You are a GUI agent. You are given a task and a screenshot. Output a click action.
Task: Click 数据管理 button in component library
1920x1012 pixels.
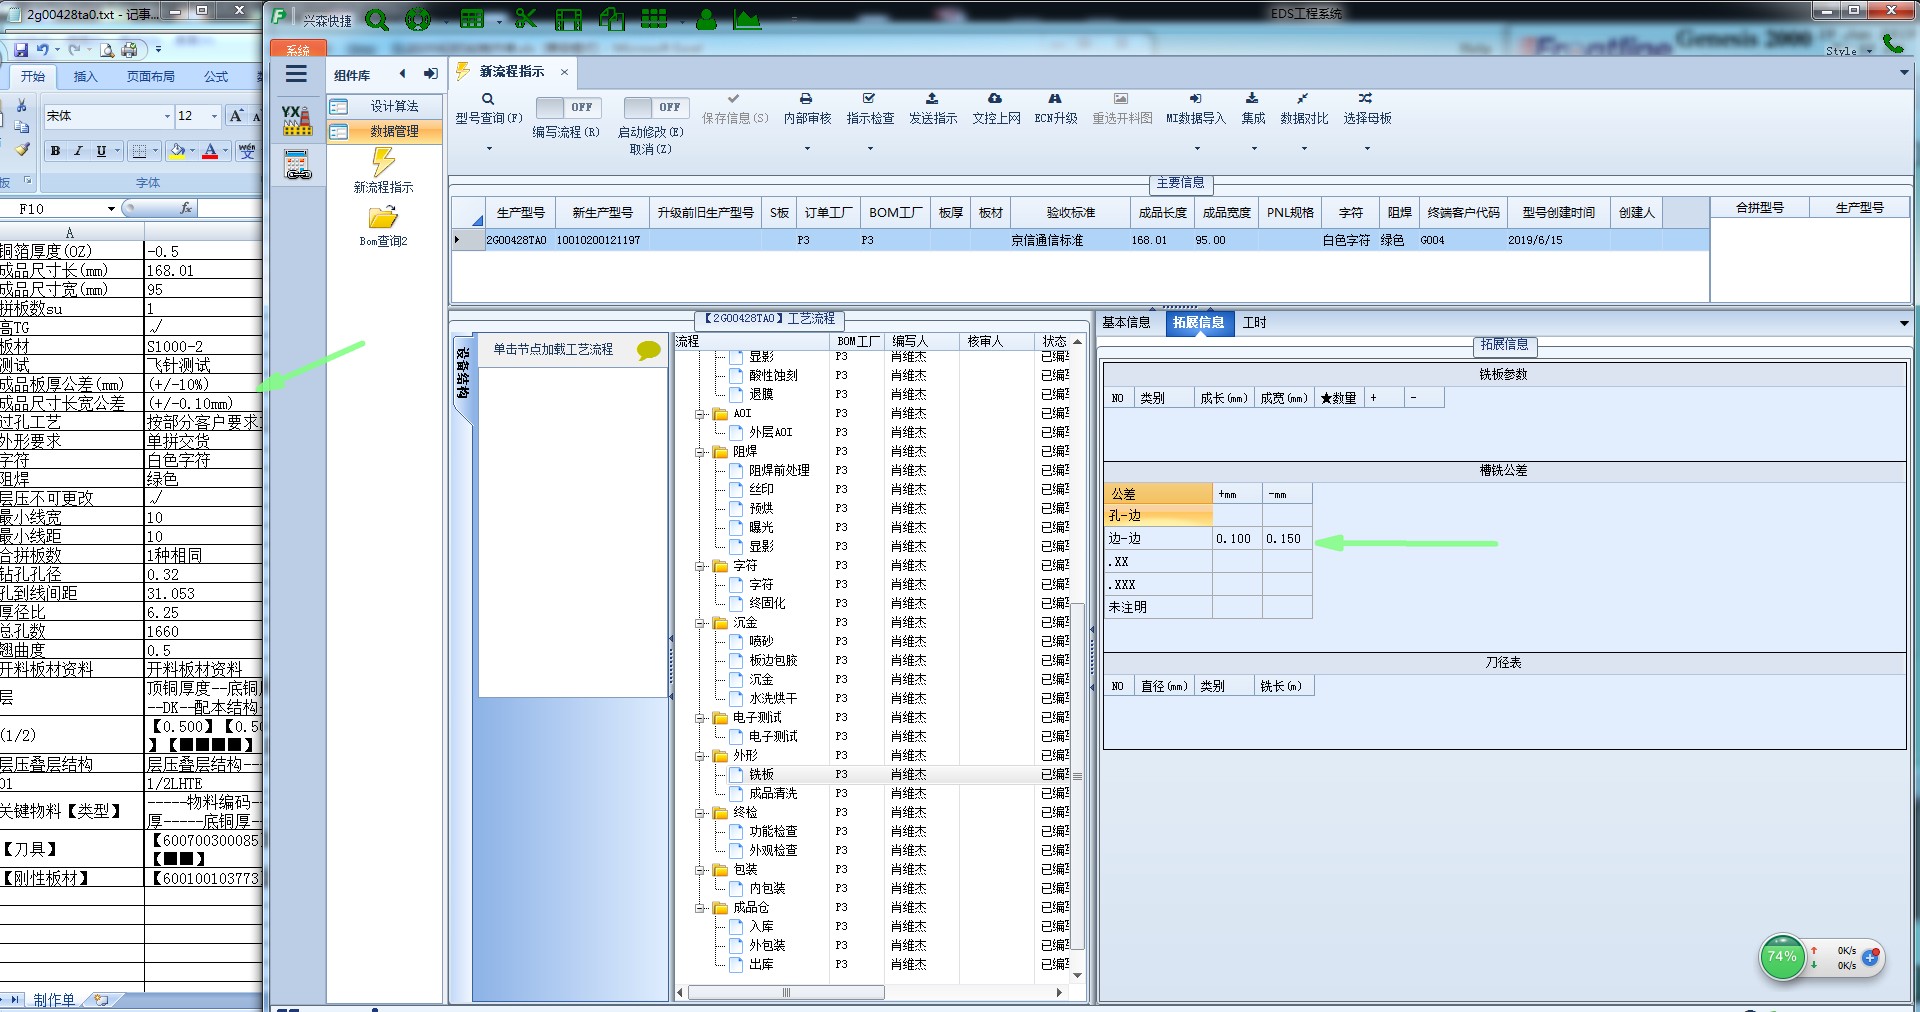click(385, 131)
